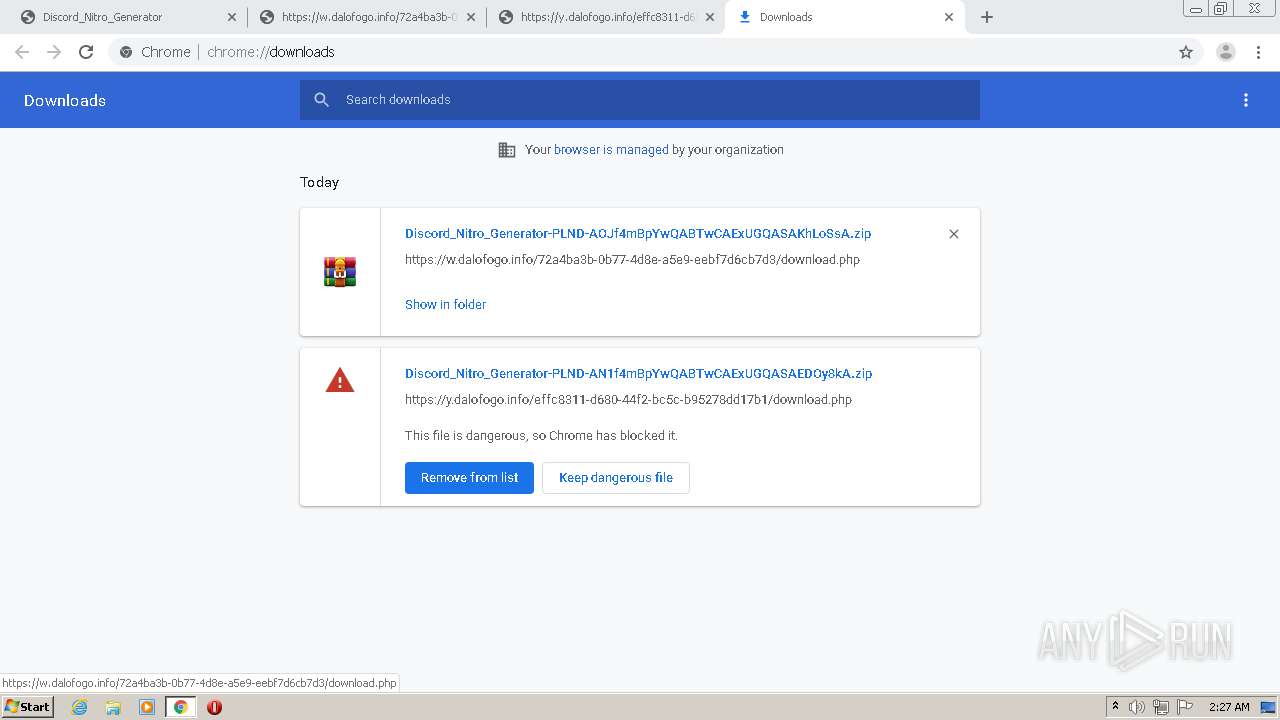This screenshot has height=720, width=1280.
Task: Click the network icon in system tray
Action: pos(1161,707)
